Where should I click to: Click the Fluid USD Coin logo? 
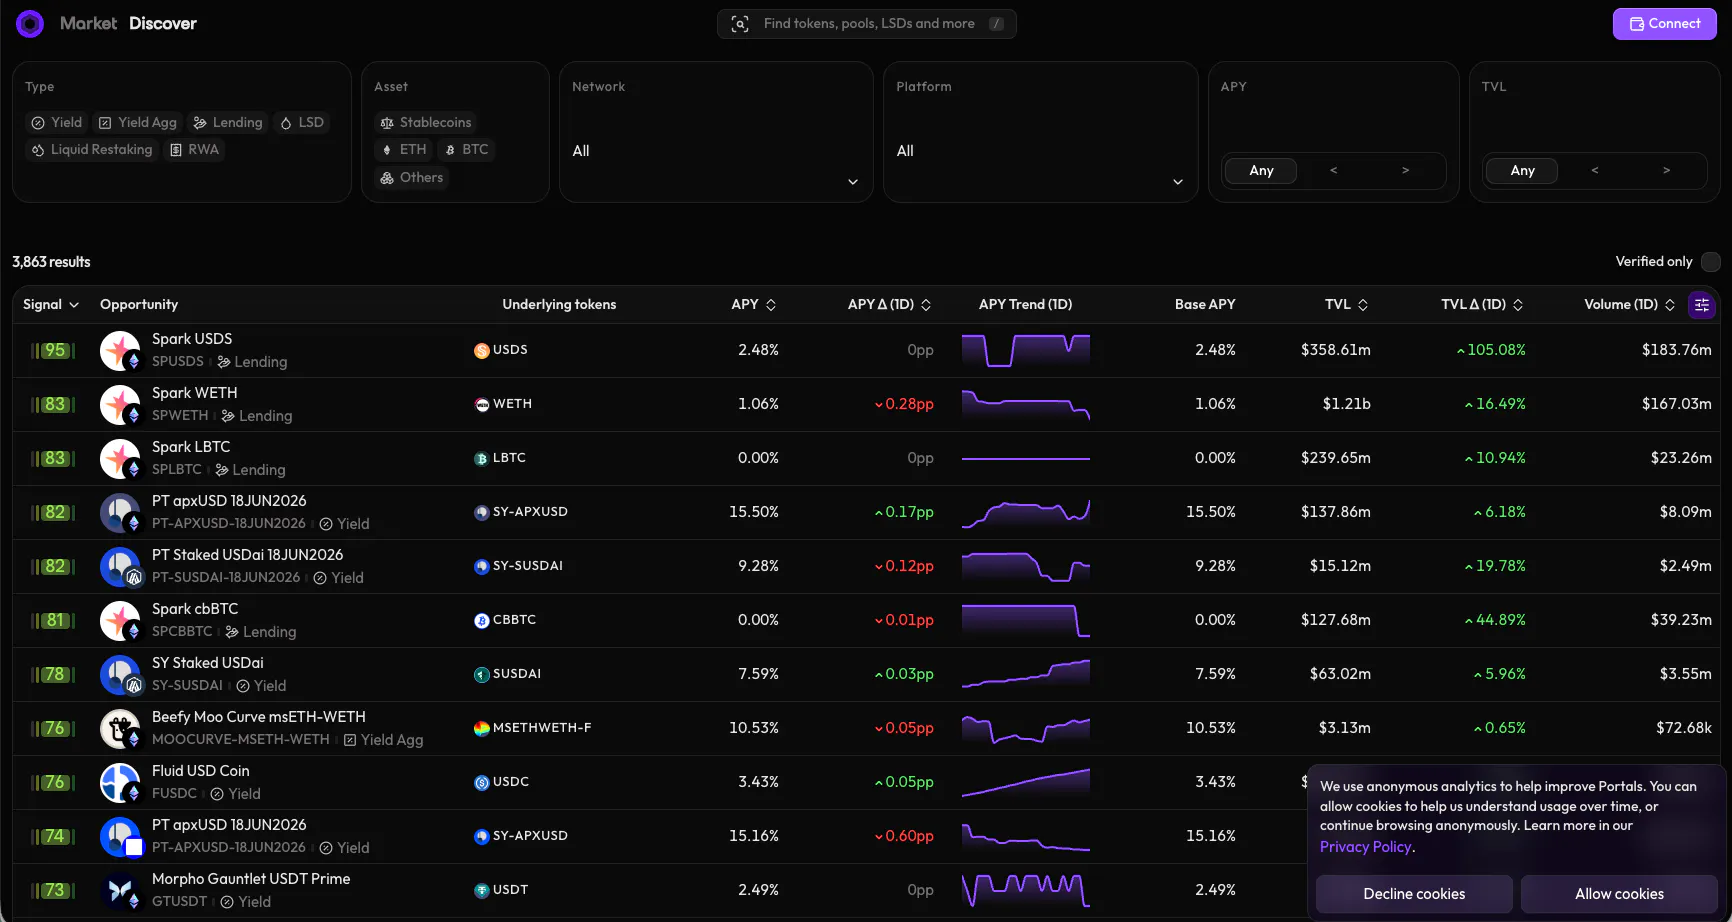pyautogui.click(x=120, y=783)
